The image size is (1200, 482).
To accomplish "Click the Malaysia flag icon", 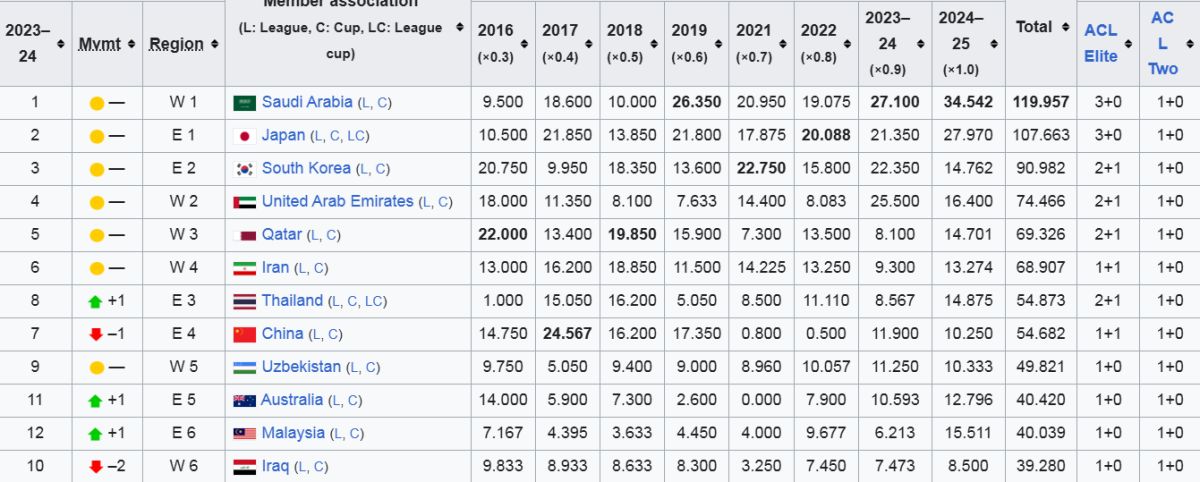I will click(x=244, y=433).
